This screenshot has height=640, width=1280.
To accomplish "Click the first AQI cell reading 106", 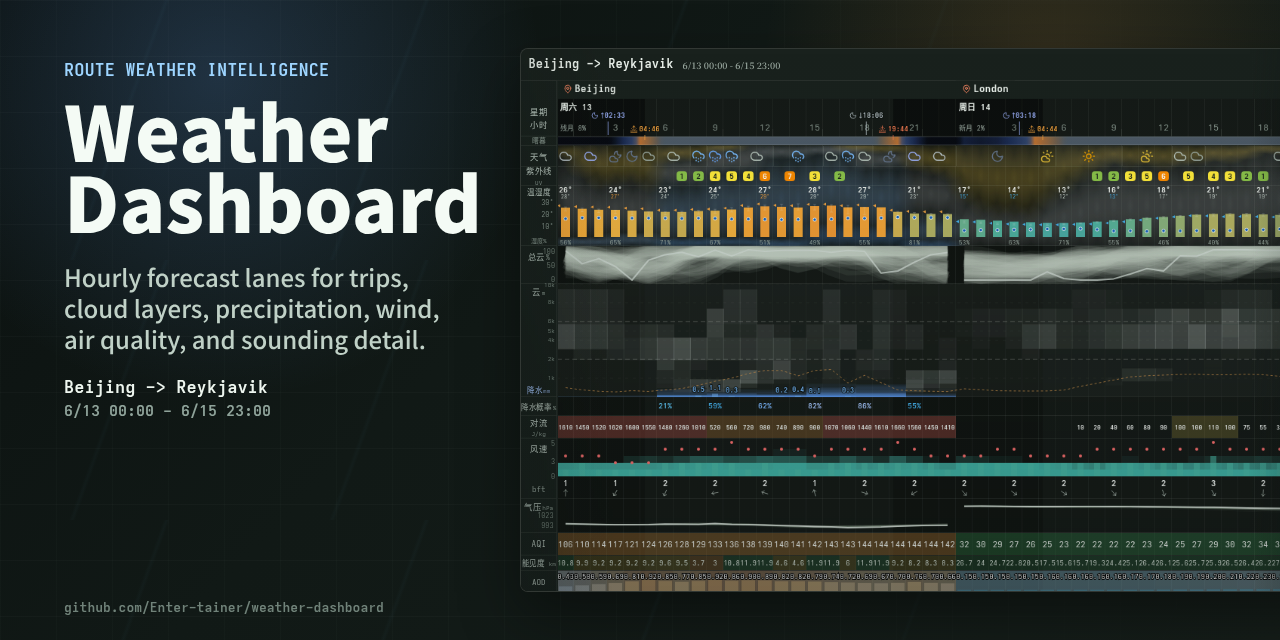I will tap(566, 544).
